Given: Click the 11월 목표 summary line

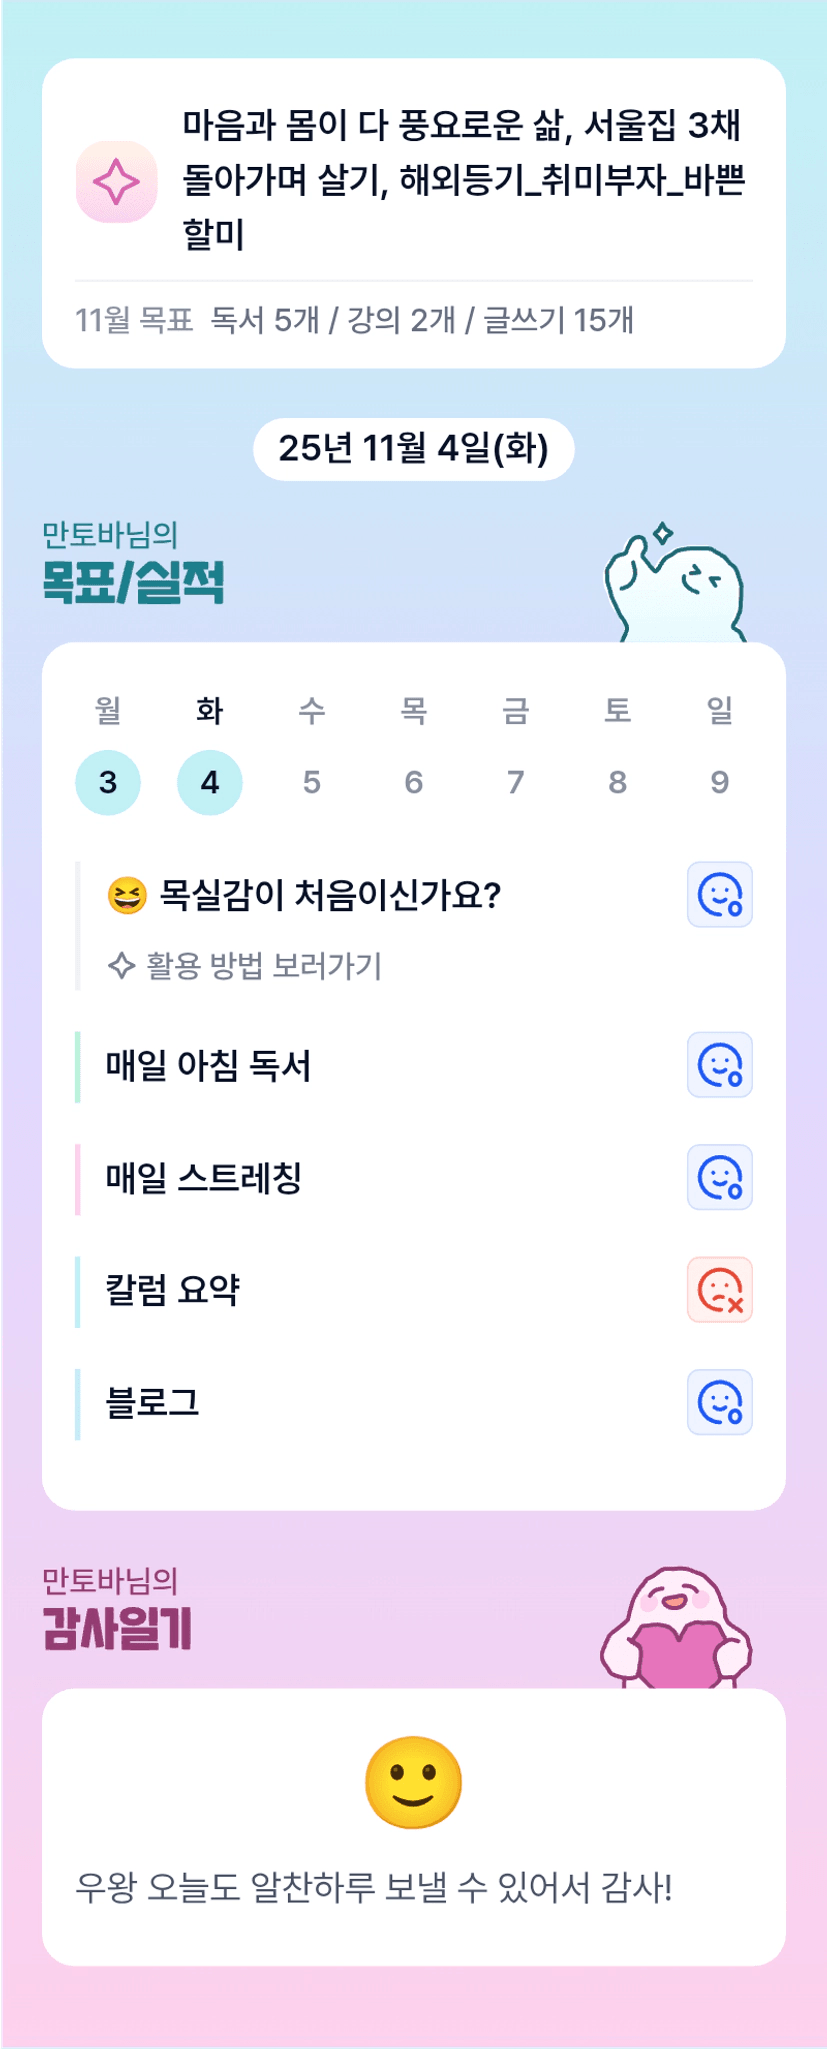Looking at the screenshot, I should (x=354, y=320).
